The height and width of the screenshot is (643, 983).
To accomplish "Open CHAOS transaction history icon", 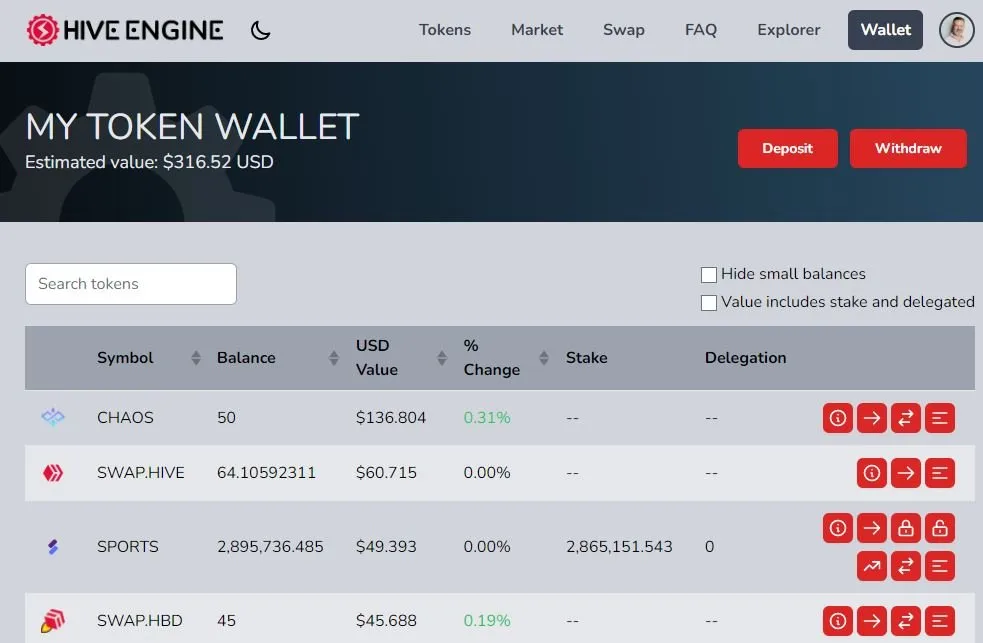I will (939, 418).
